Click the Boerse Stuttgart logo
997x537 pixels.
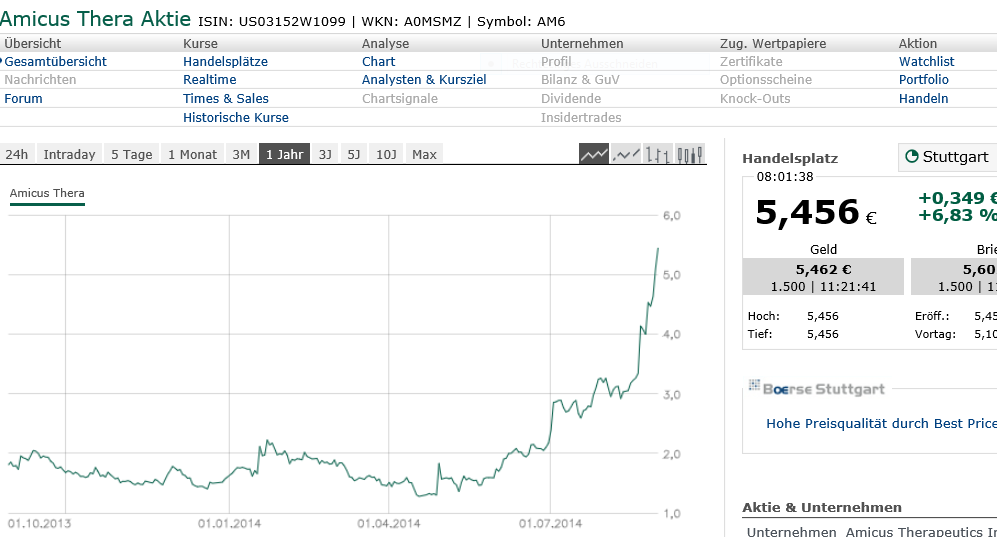pyautogui.click(x=816, y=388)
